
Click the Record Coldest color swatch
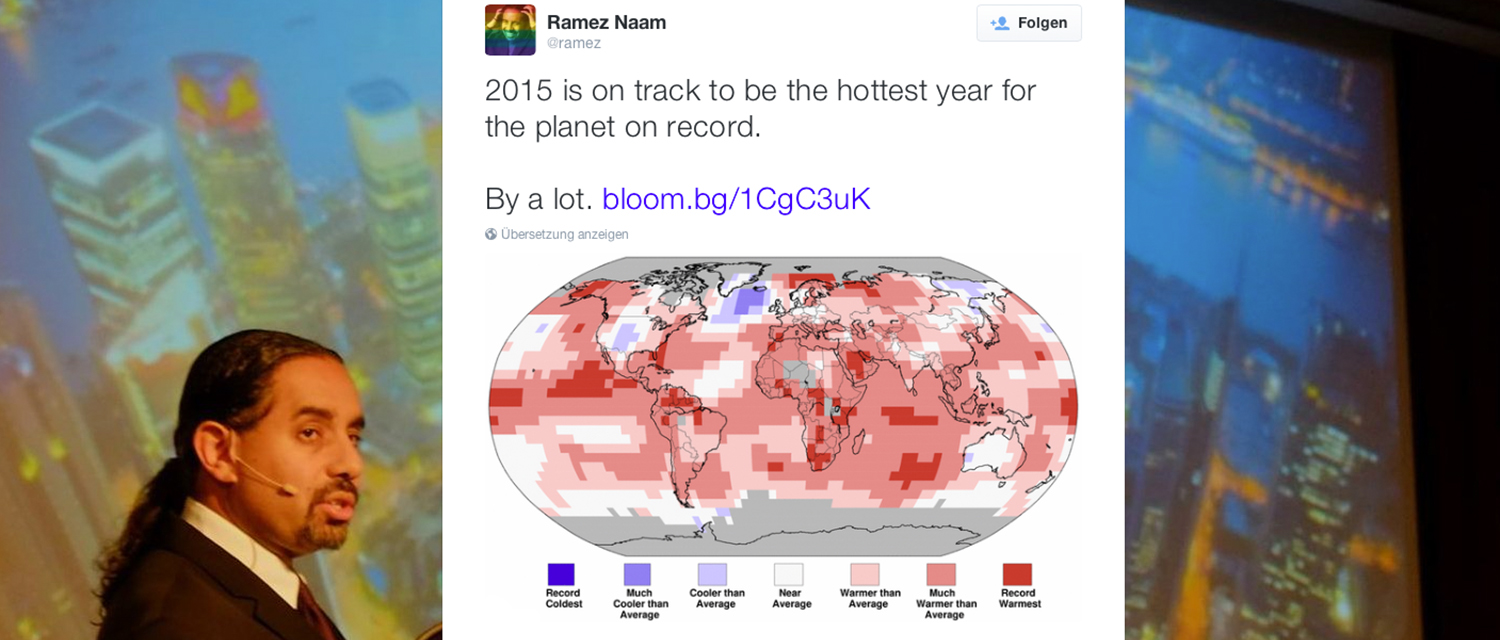561,574
